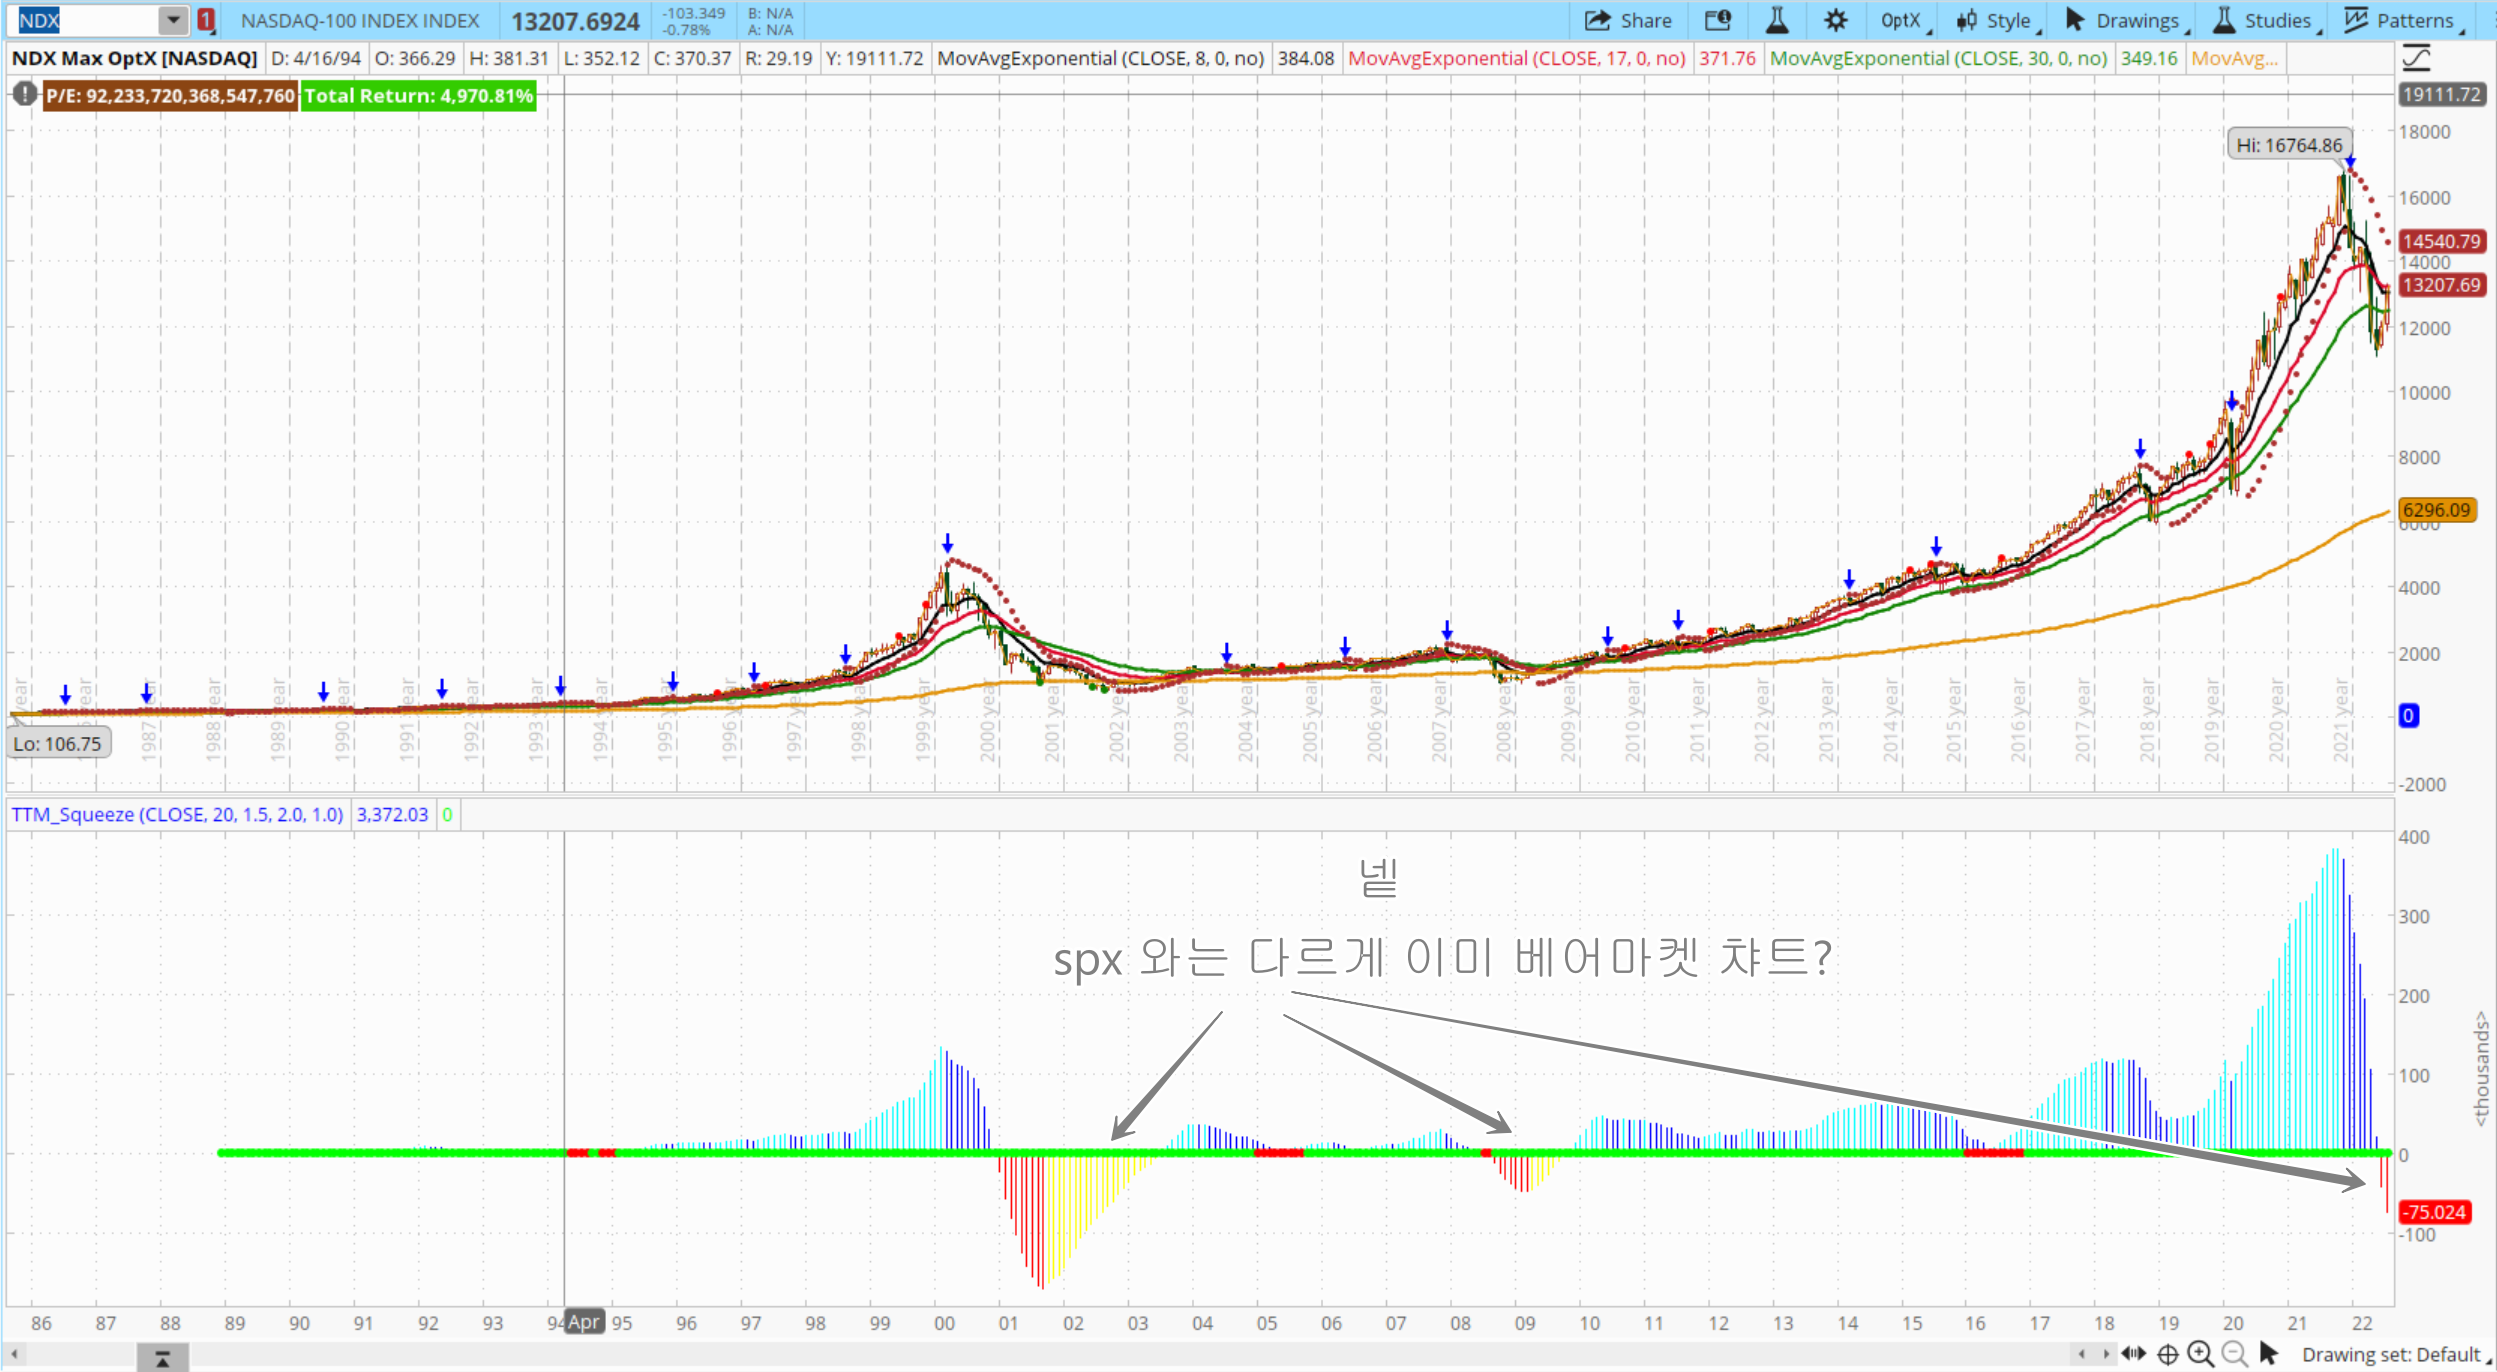
Task: Click the zoom in magnifier icon
Action: pyautogui.click(x=2200, y=1354)
